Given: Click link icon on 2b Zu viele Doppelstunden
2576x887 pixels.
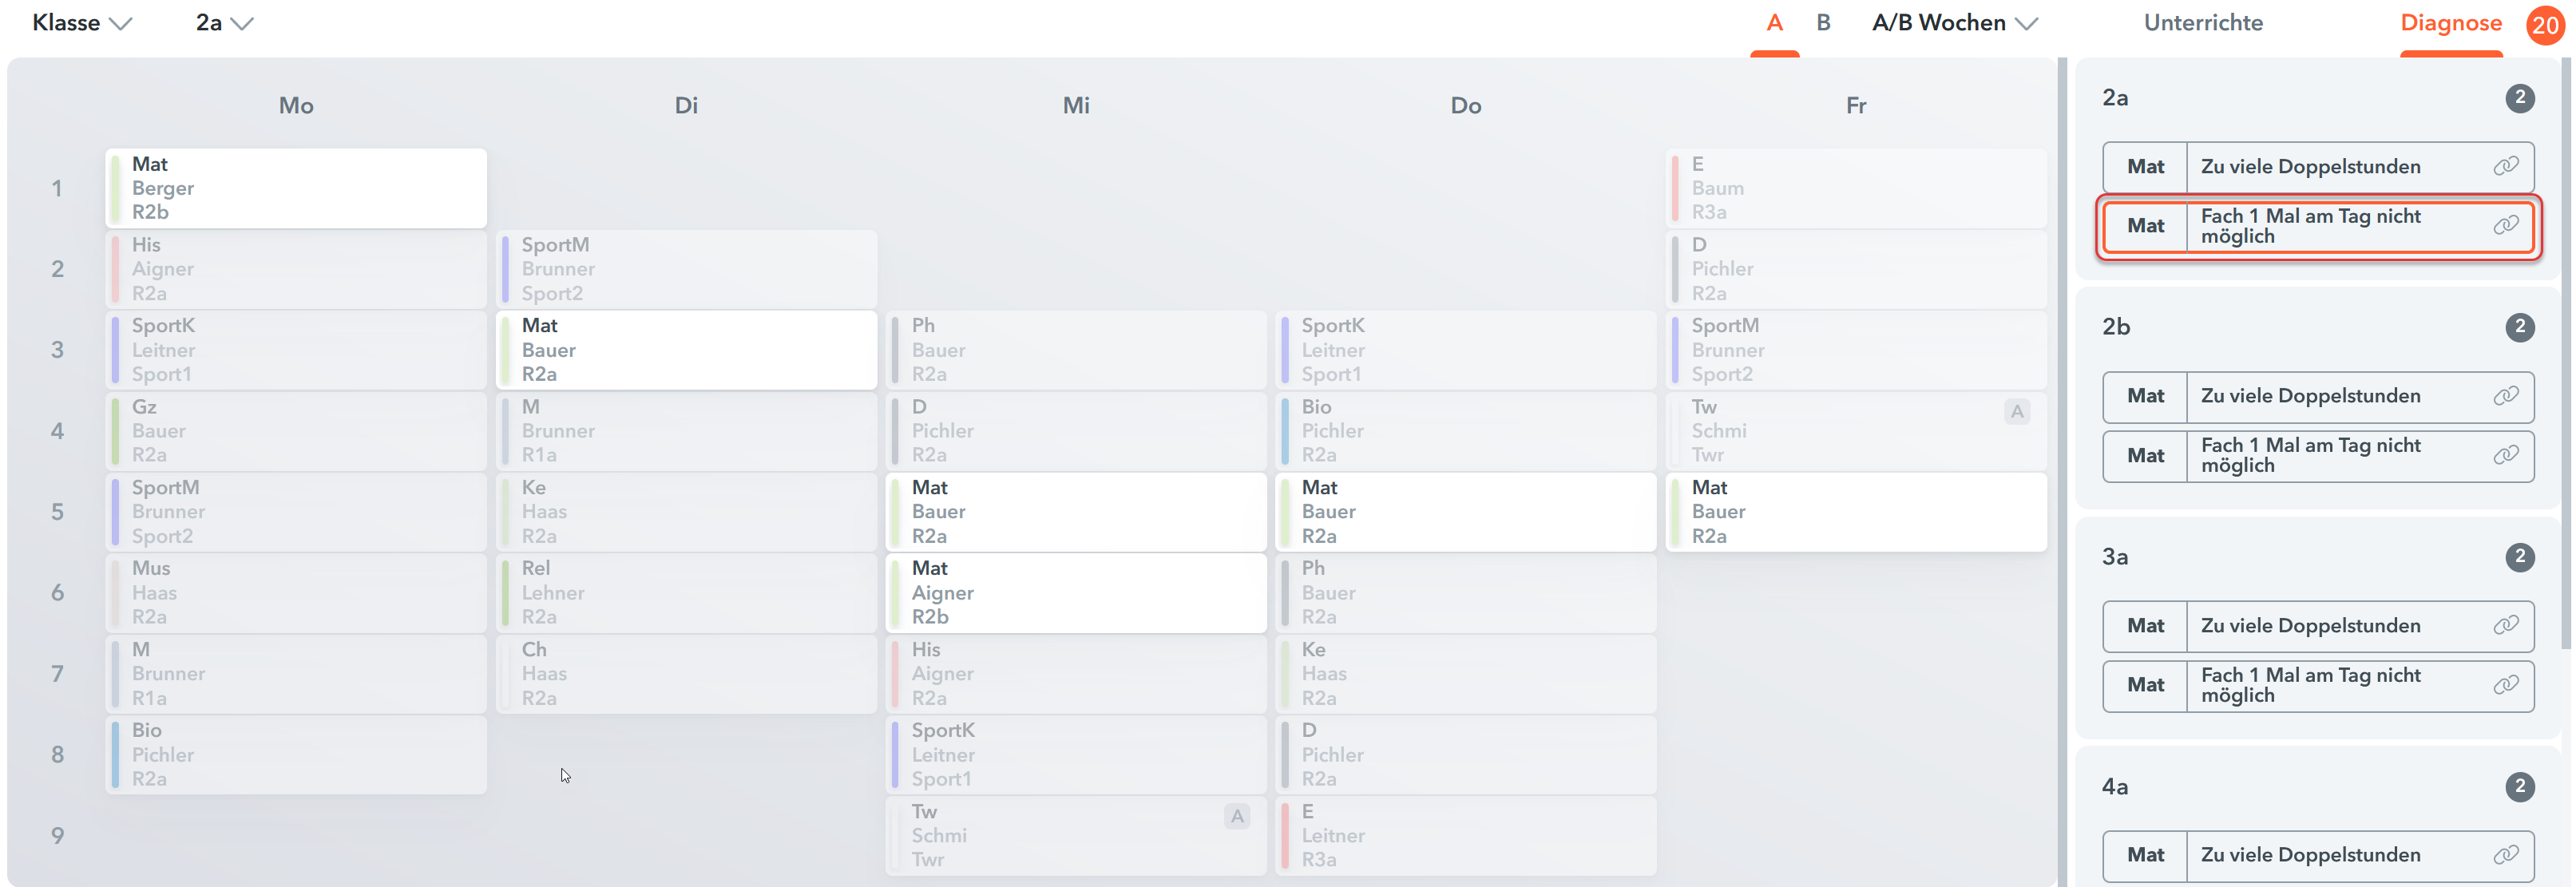Looking at the screenshot, I should pyautogui.click(x=2505, y=395).
